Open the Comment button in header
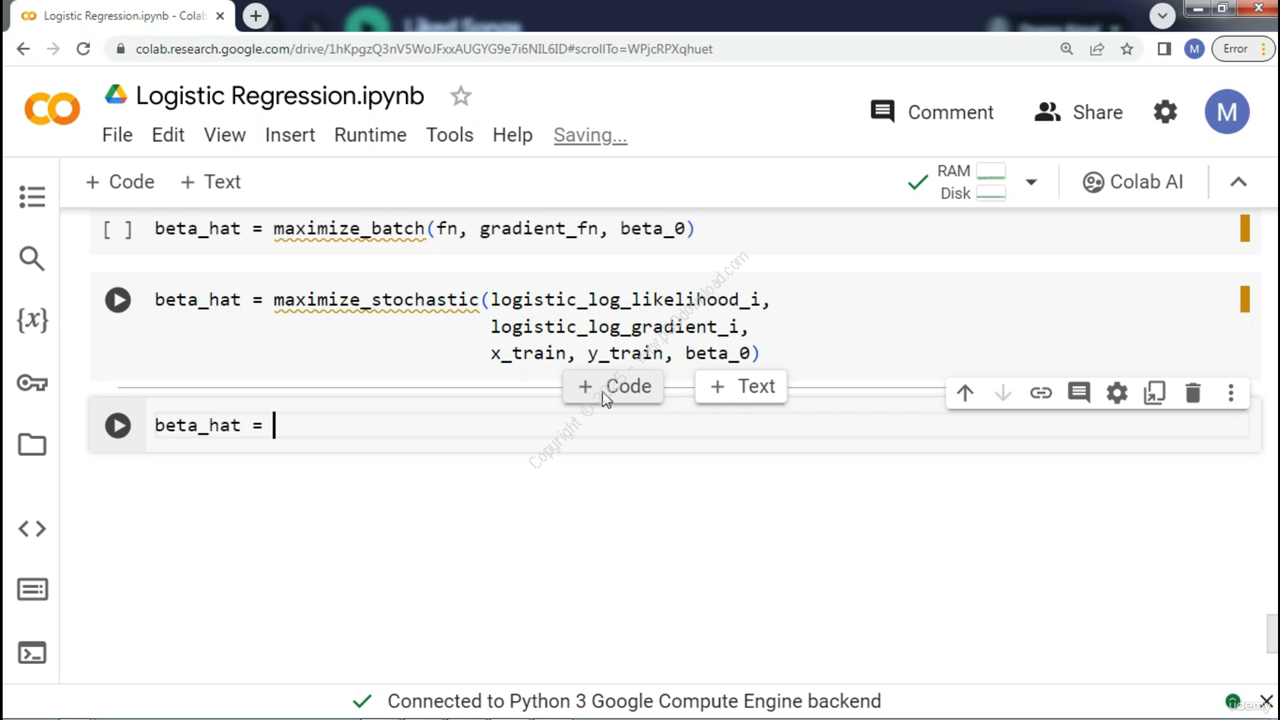Image resolution: width=1280 pixels, height=720 pixels. tap(932, 112)
